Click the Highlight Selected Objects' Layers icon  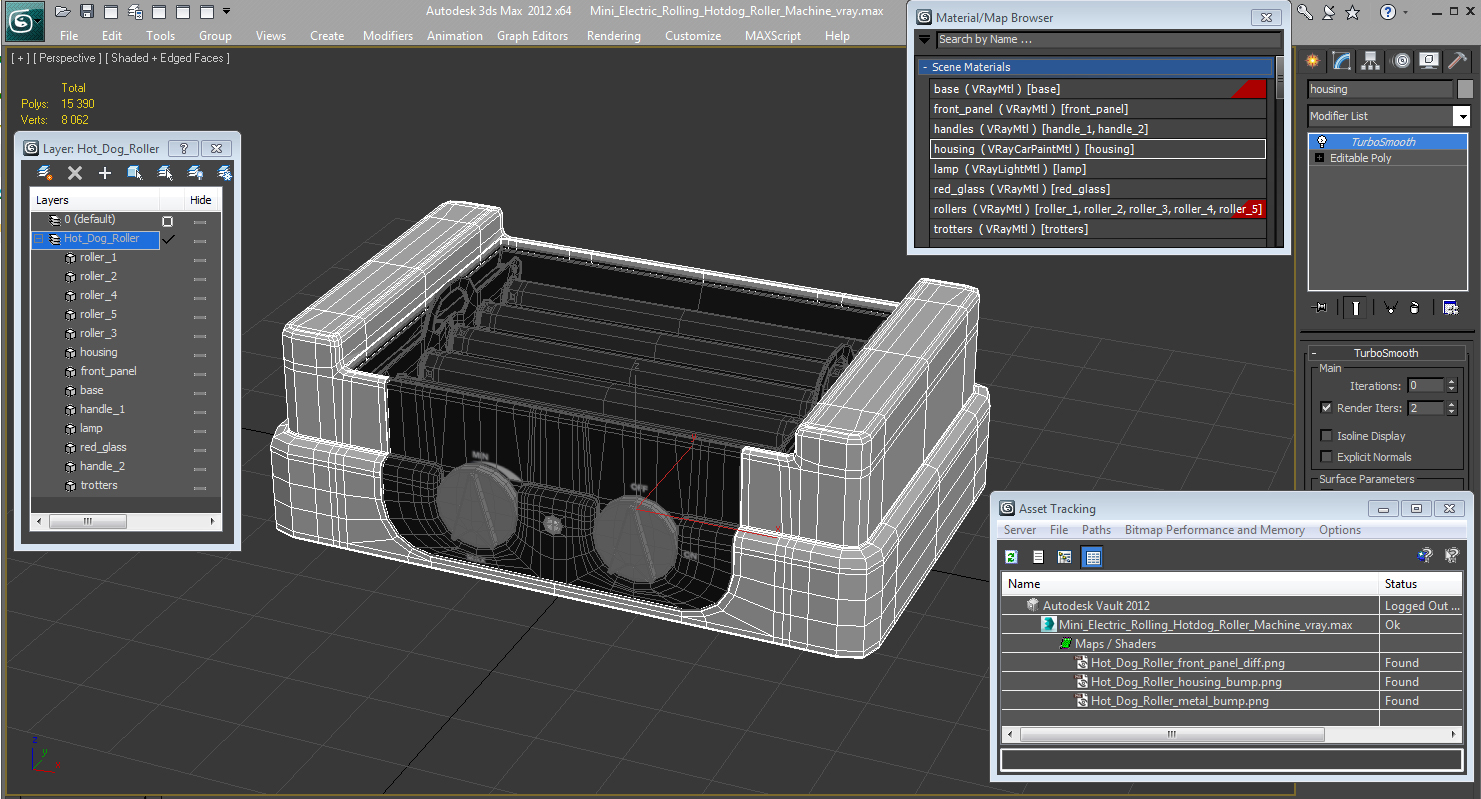click(165, 173)
